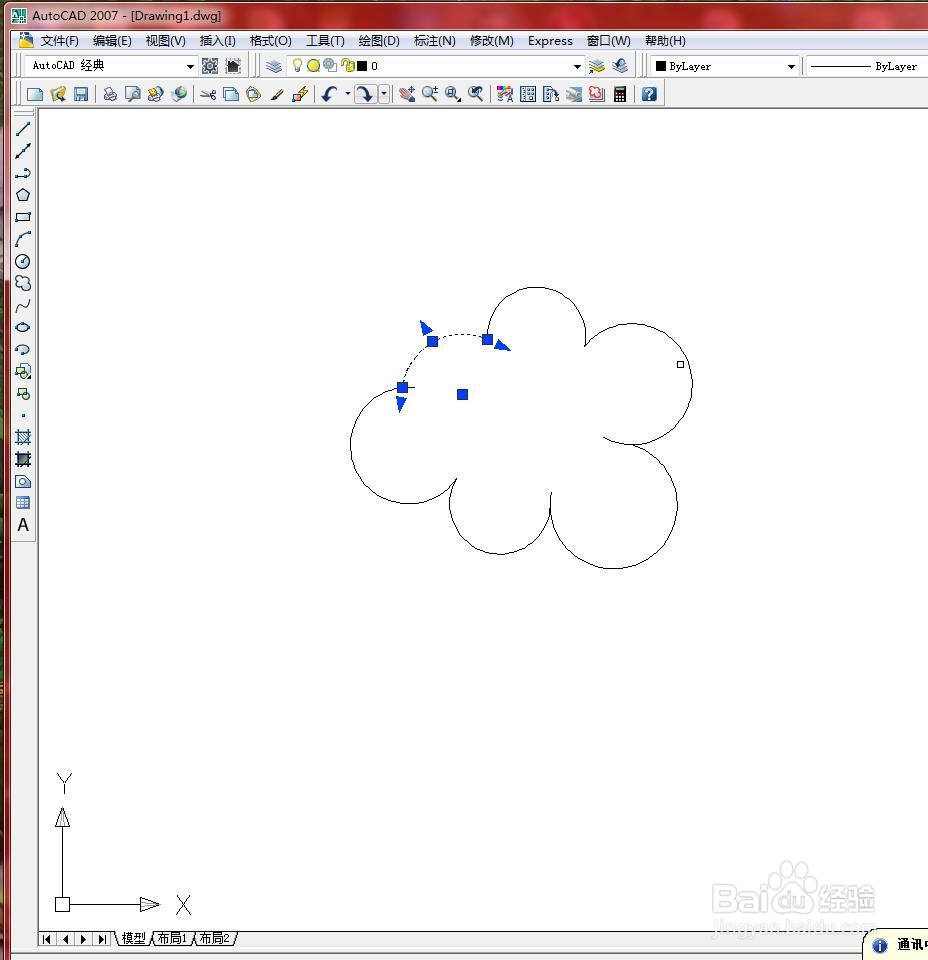
Task: Toggle layer 0 on/off lightbulb
Action: [x=297, y=65]
